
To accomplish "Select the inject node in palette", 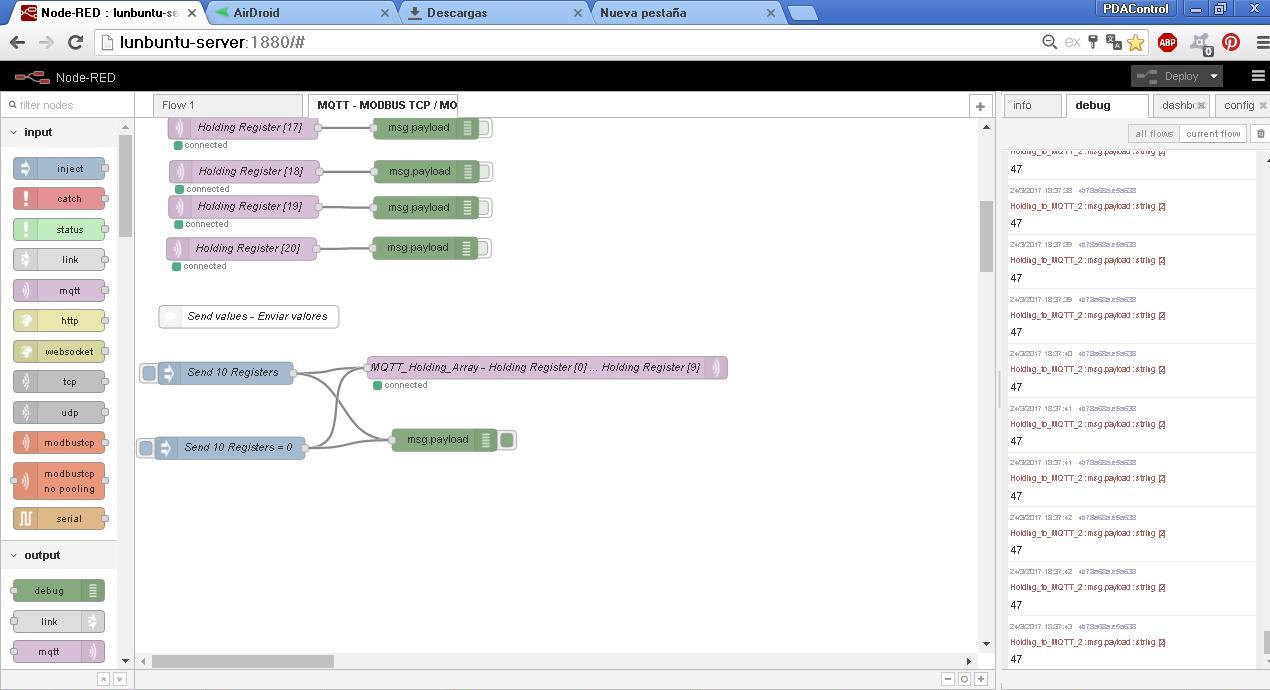I will coord(59,169).
